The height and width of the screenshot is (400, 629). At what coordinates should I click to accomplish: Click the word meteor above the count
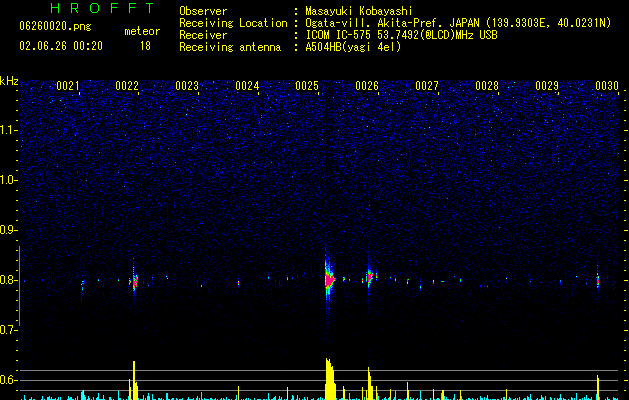pyautogui.click(x=142, y=31)
